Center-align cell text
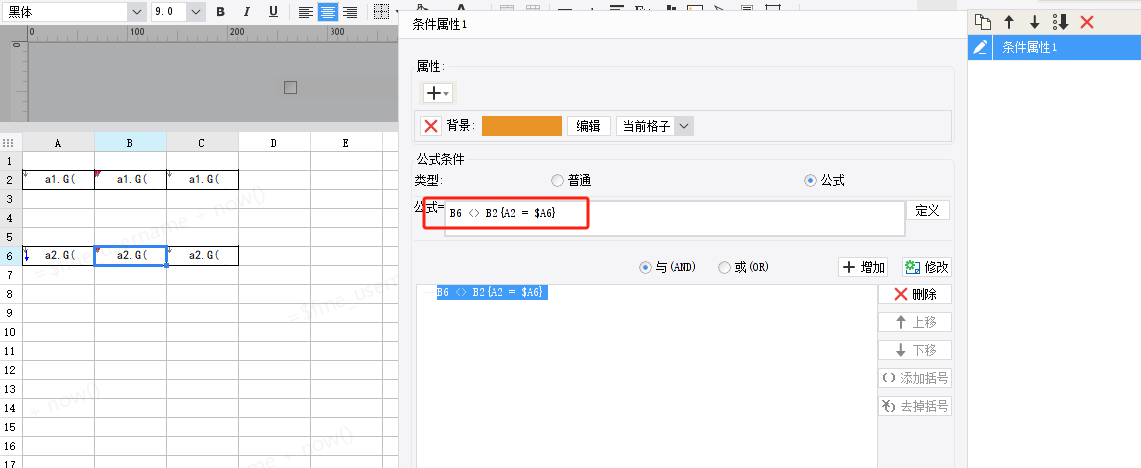The image size is (1141, 468). (328, 12)
